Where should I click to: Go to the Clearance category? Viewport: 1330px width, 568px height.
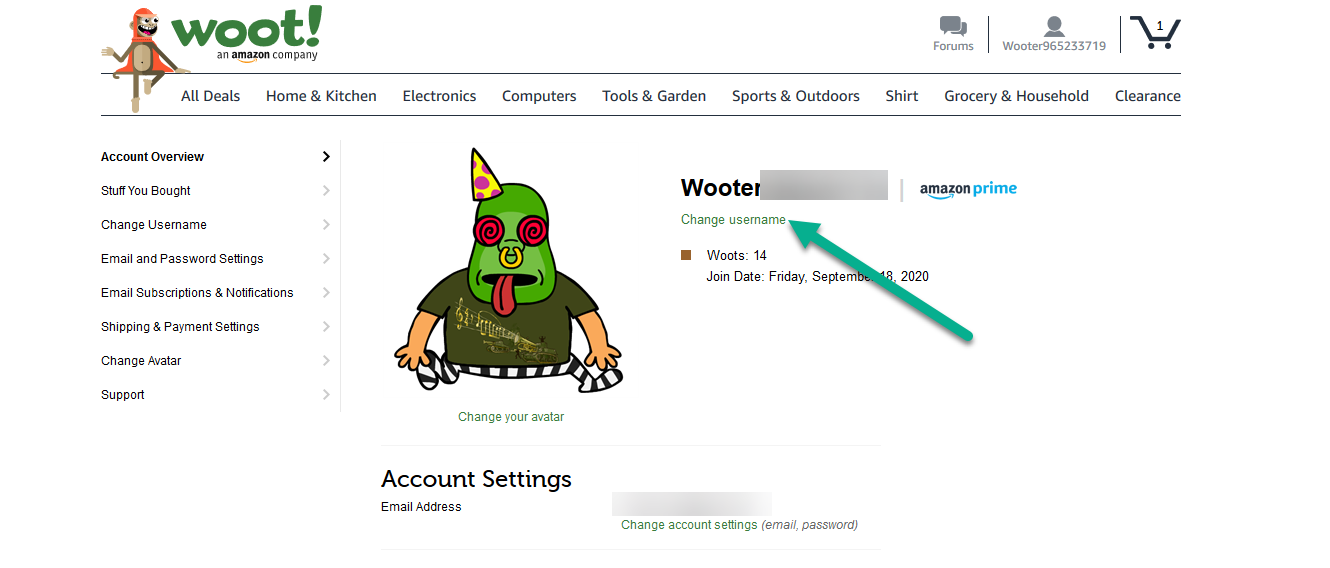(x=1148, y=96)
